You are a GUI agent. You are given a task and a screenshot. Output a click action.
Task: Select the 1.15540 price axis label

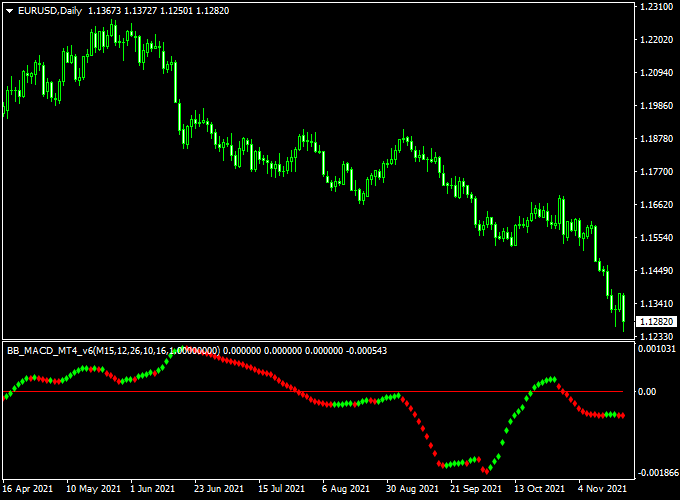click(x=657, y=238)
